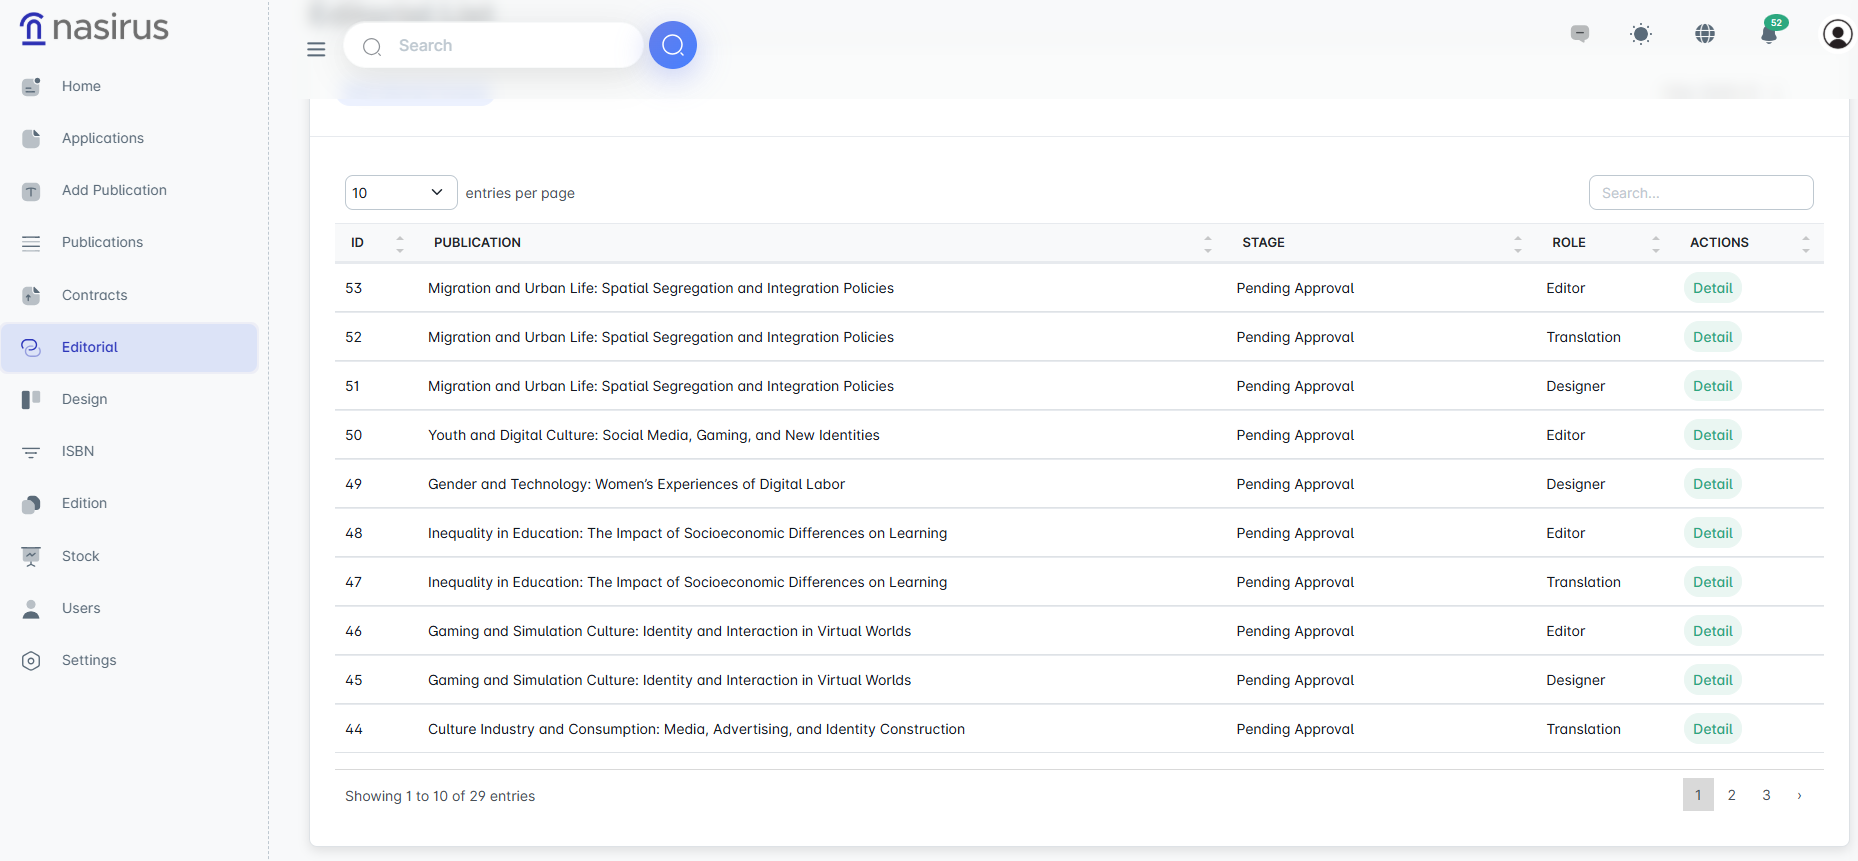Click the hamburger menu icon to collapse sidebar

pos(316,49)
